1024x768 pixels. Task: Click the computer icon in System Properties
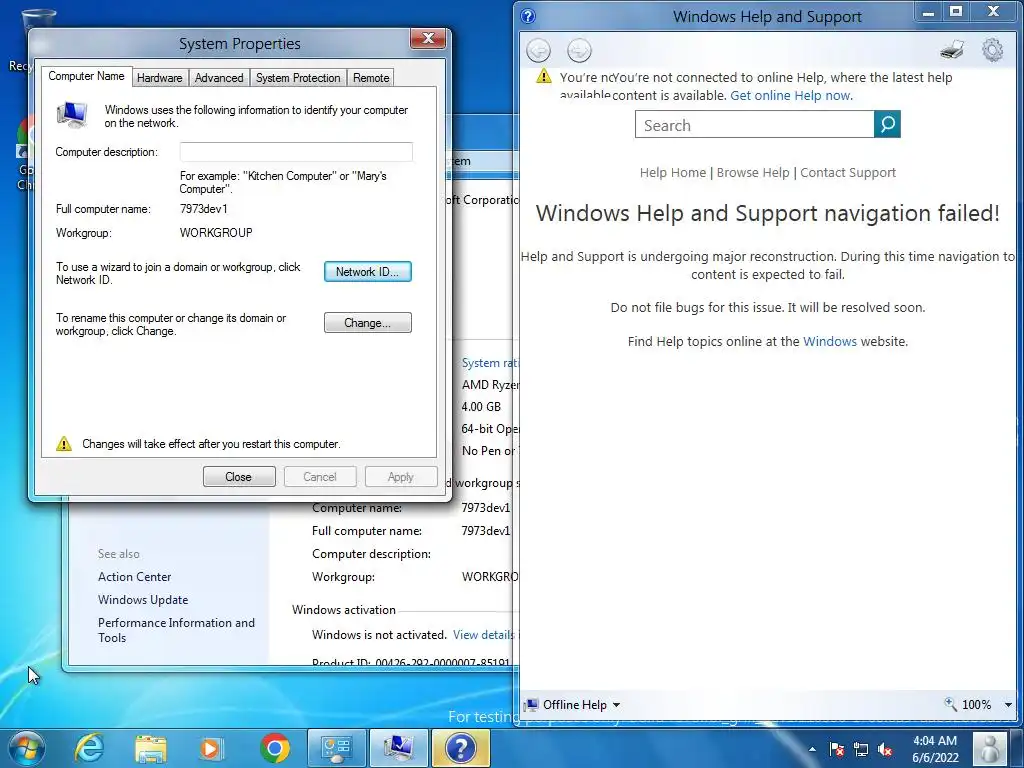click(x=72, y=114)
